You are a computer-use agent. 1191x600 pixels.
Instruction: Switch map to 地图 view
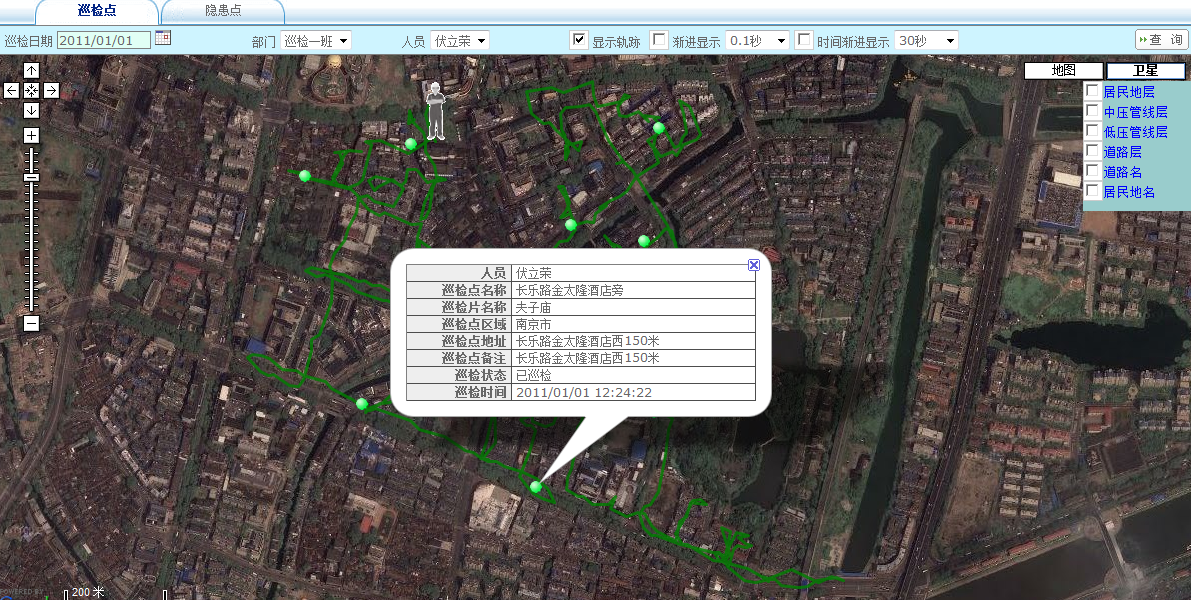1063,71
